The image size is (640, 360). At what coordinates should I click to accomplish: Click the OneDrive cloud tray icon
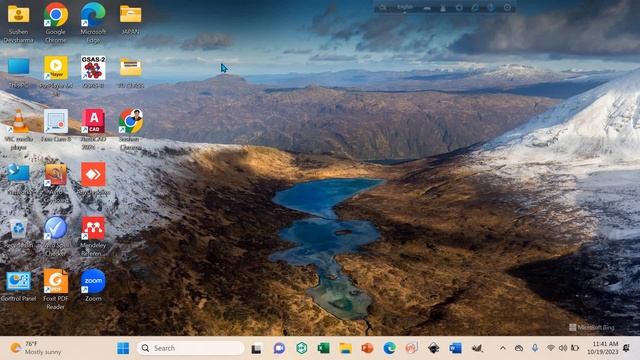pyautogui.click(x=519, y=348)
